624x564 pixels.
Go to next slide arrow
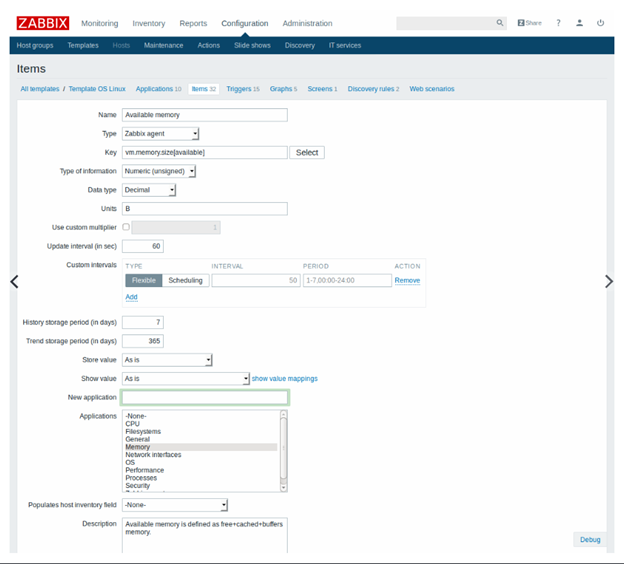click(609, 281)
